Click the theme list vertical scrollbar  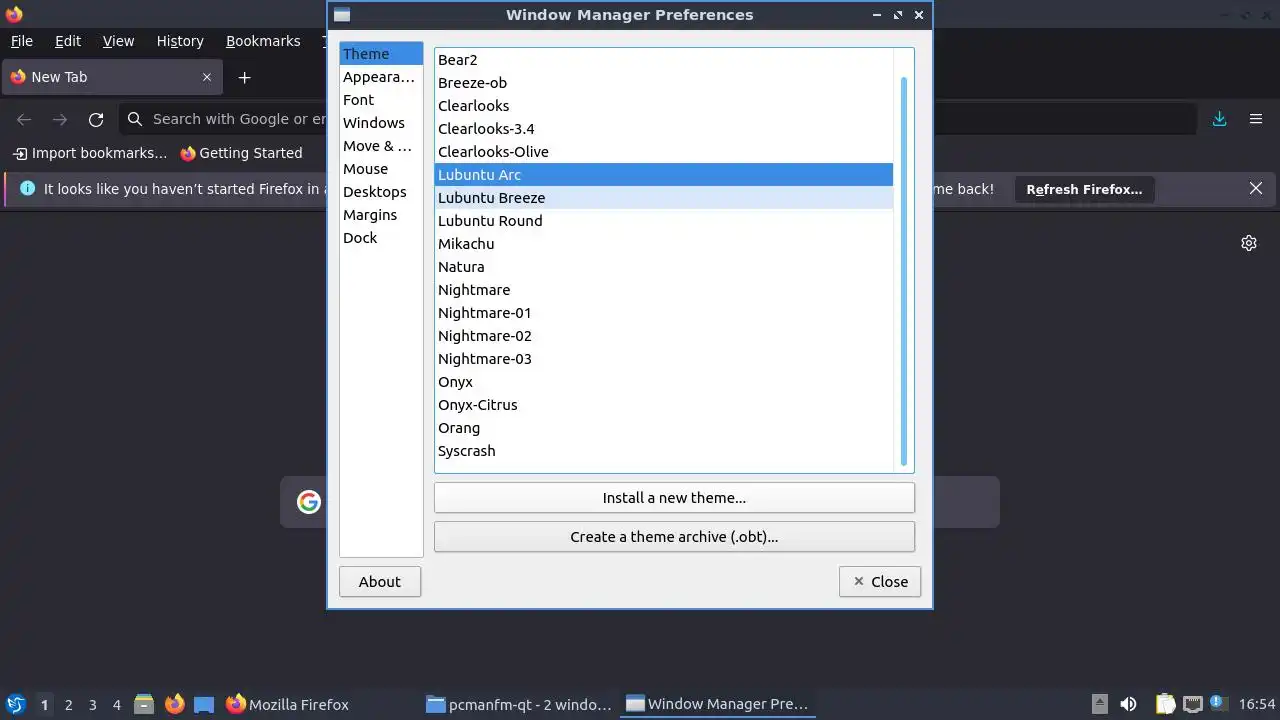tap(904, 271)
